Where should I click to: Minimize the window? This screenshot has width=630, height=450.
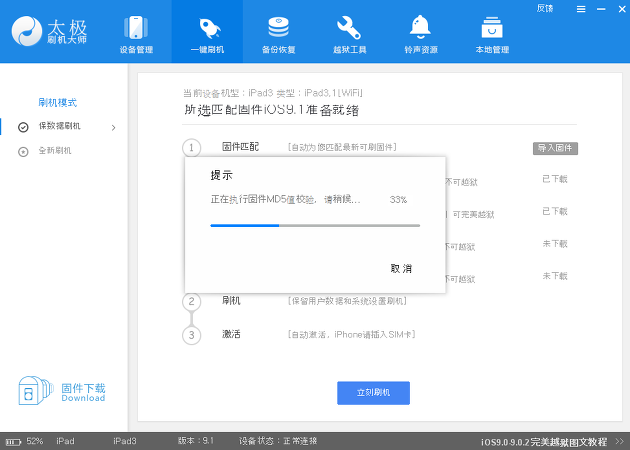[601, 9]
